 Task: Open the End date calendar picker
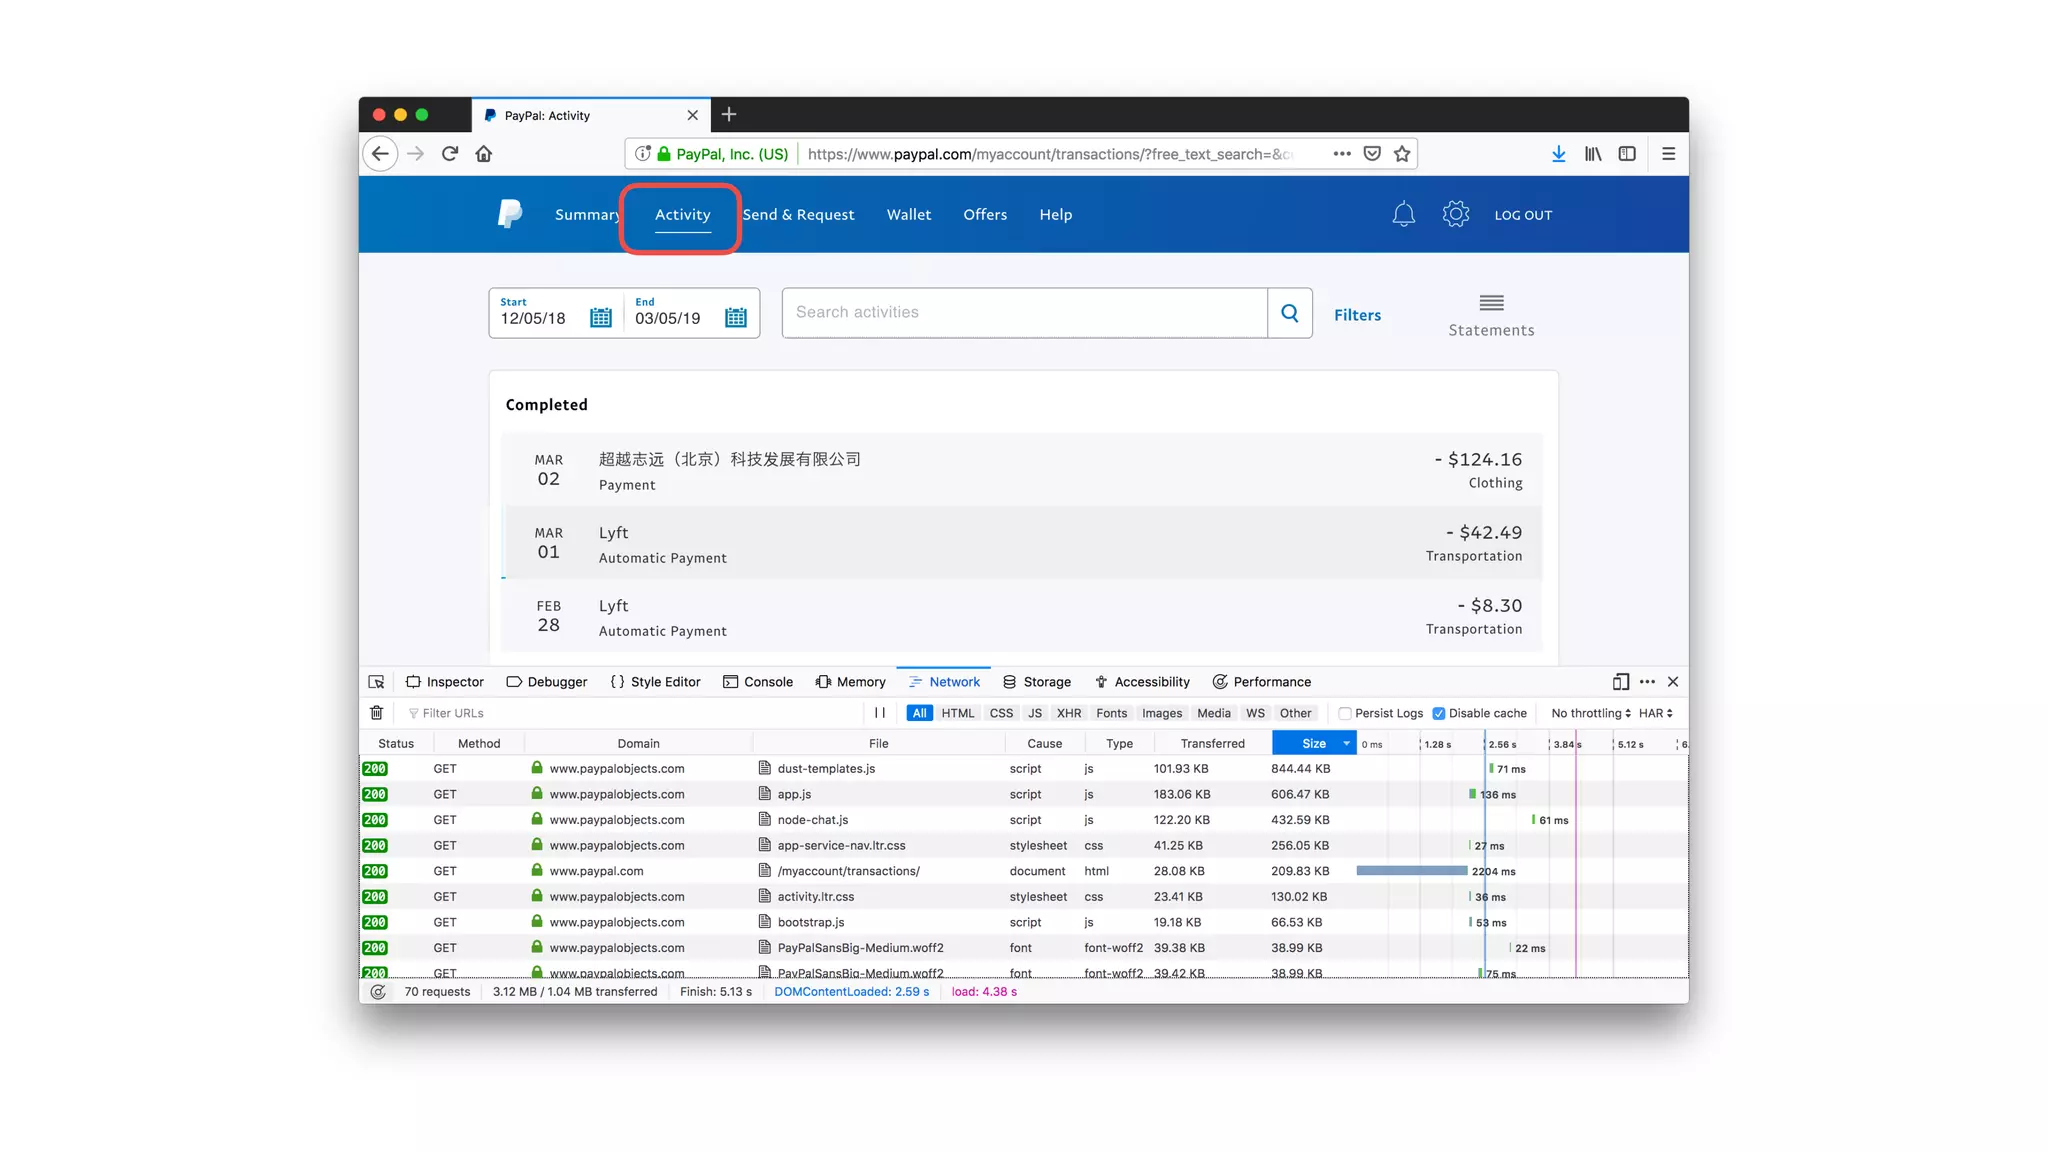tap(735, 318)
